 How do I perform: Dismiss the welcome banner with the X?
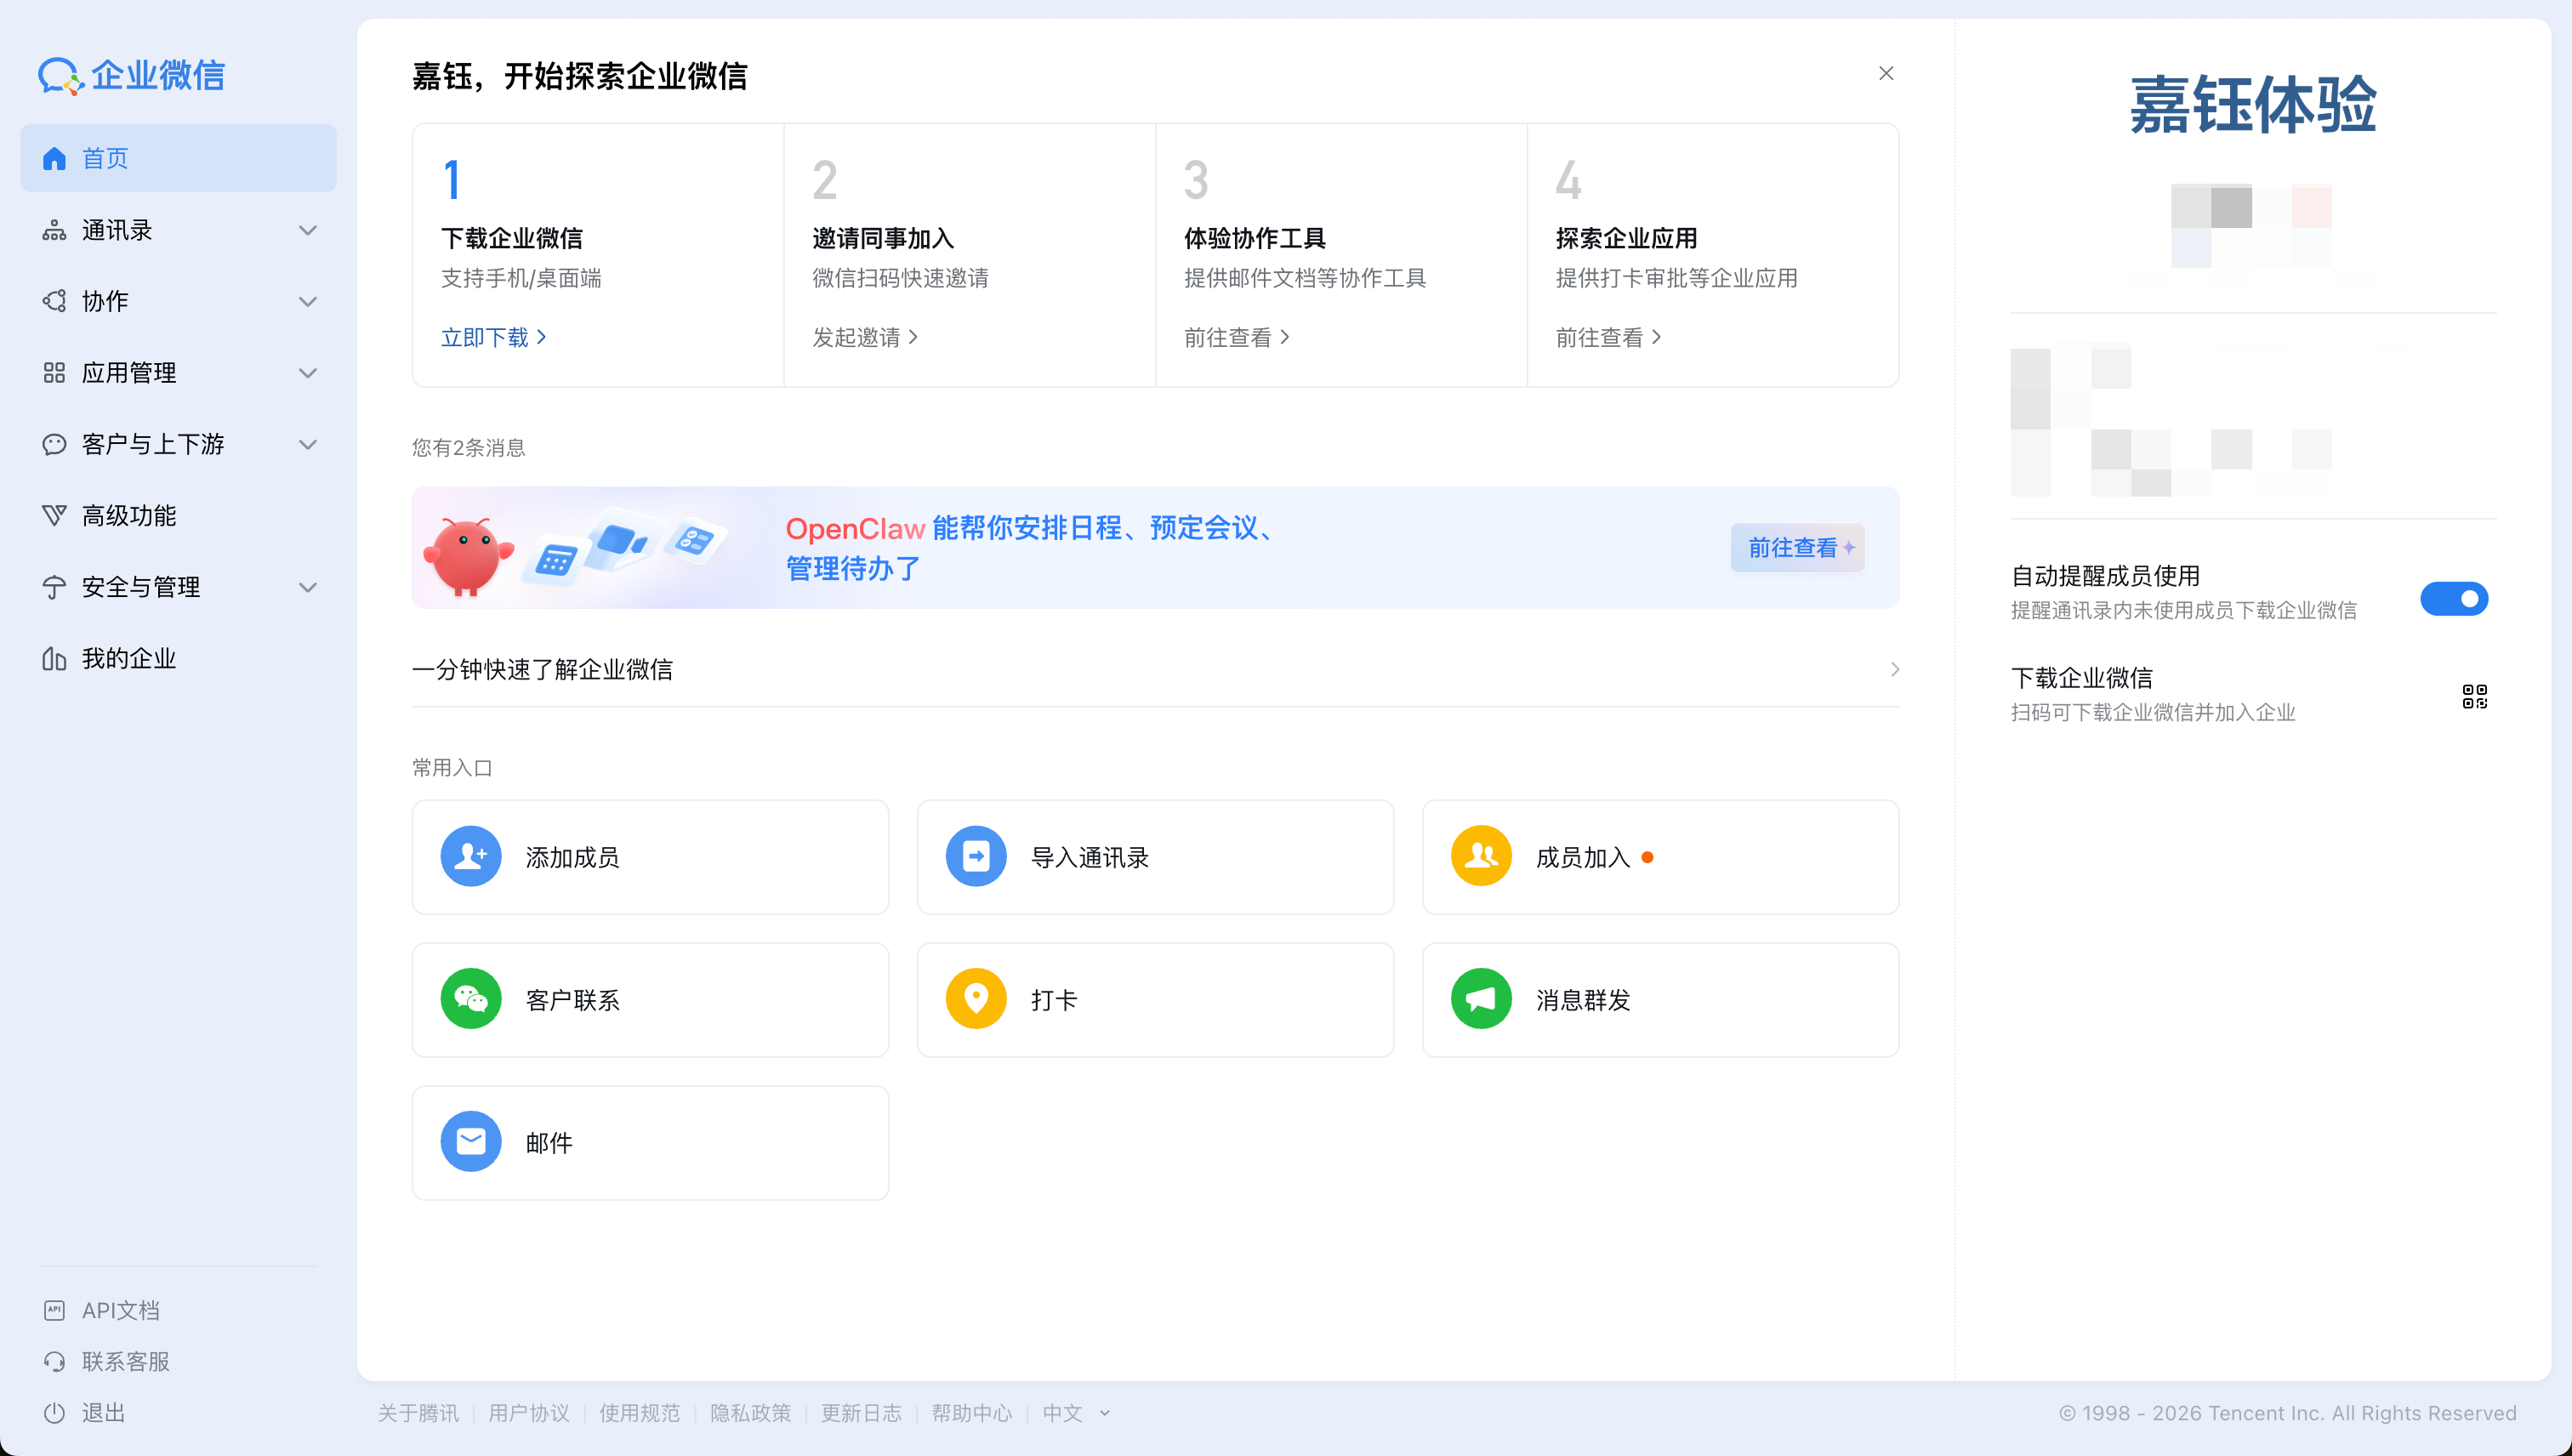[x=1886, y=72]
